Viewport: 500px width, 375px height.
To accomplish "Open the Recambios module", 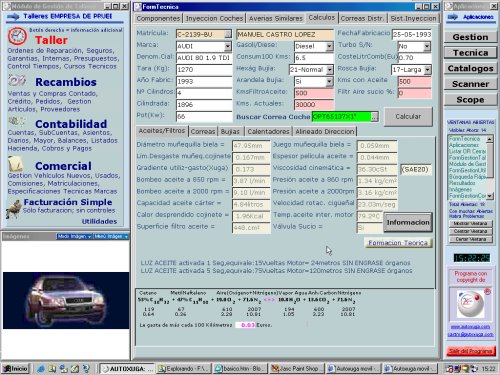I will [x=66, y=82].
